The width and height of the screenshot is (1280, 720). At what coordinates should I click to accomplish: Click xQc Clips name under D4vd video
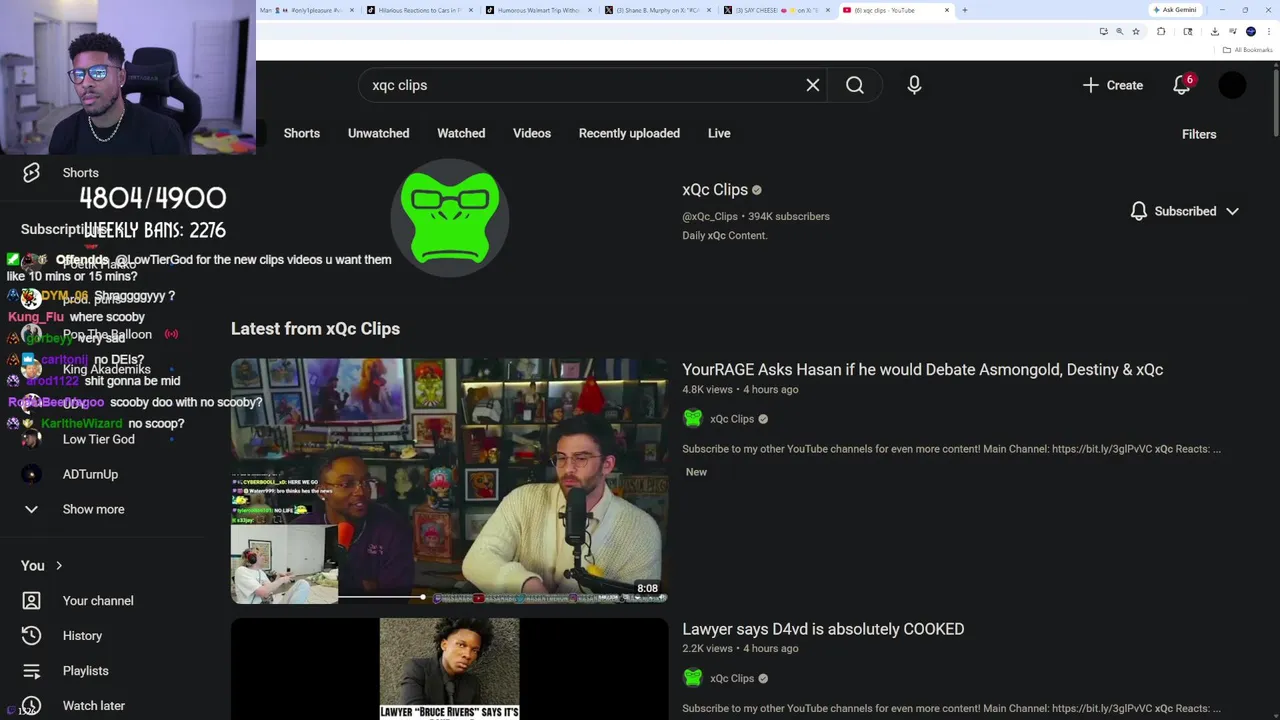(732, 678)
